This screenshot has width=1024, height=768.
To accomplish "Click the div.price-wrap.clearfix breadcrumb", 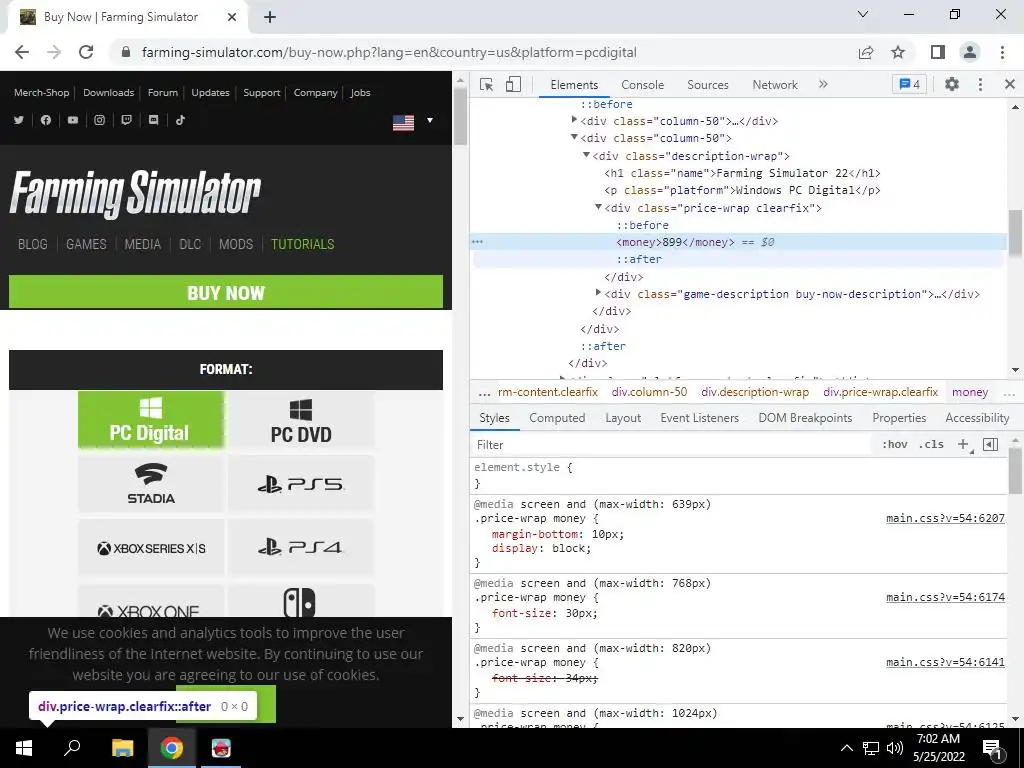I will coord(880,392).
